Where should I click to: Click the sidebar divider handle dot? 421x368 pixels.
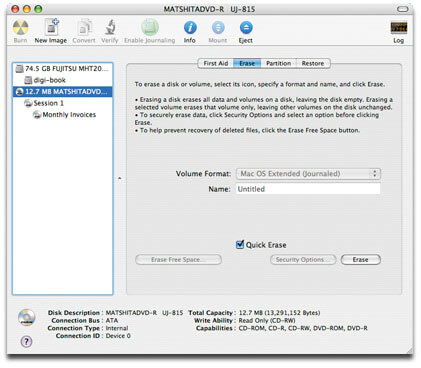pyautogui.click(x=120, y=179)
